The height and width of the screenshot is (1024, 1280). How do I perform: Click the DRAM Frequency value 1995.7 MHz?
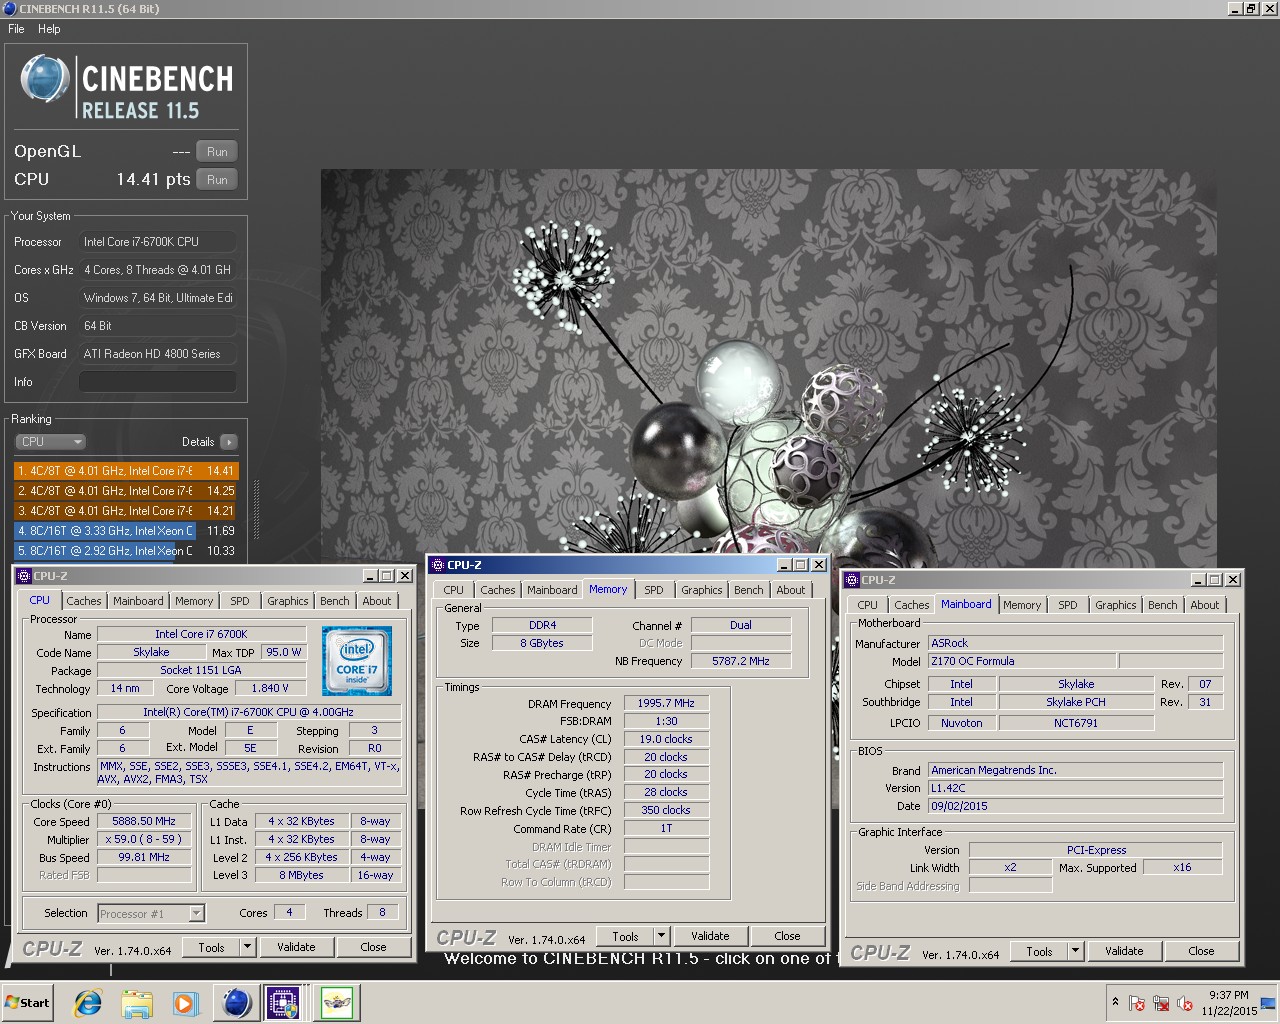[x=666, y=703]
